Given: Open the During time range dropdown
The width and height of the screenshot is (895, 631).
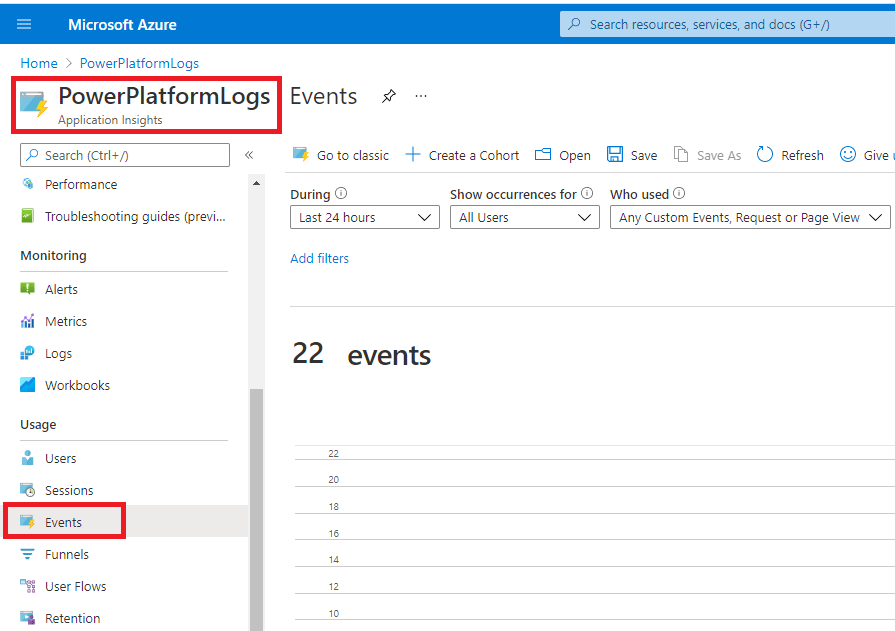Looking at the screenshot, I should coord(364,217).
